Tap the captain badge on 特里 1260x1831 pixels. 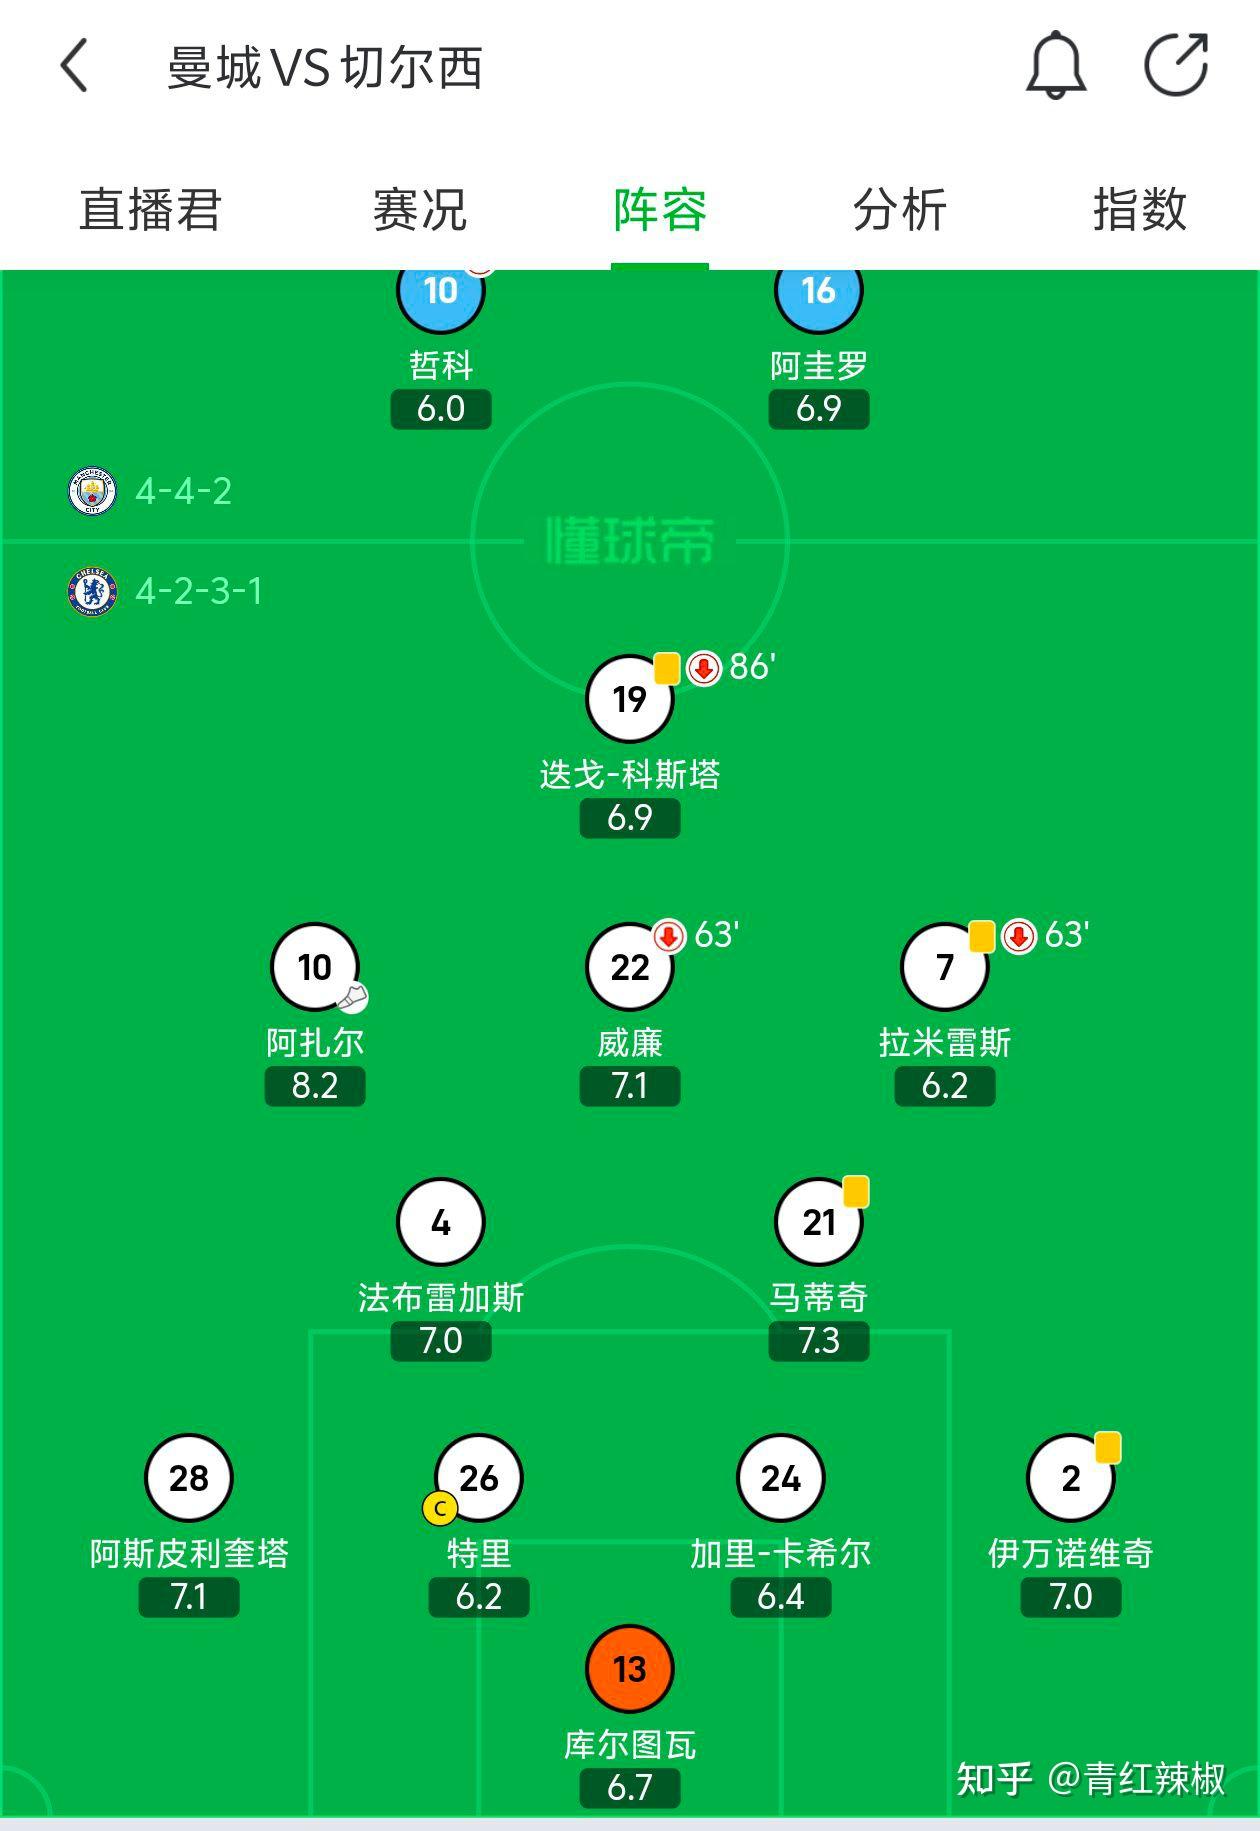440,1508
